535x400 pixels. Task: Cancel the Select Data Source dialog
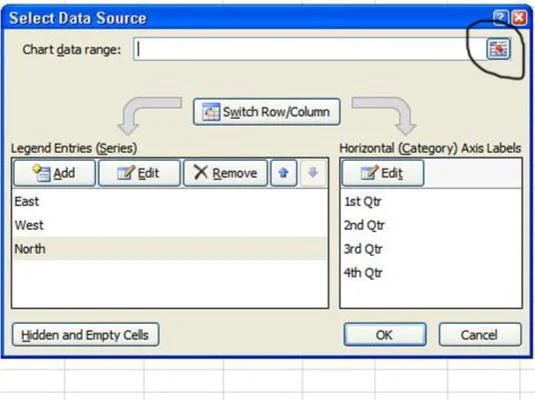point(480,335)
